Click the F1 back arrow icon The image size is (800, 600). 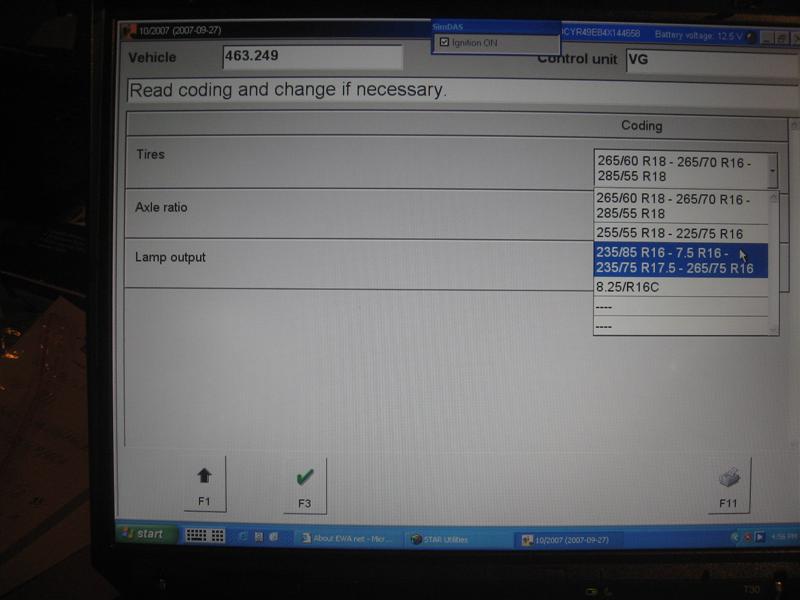coord(204,483)
